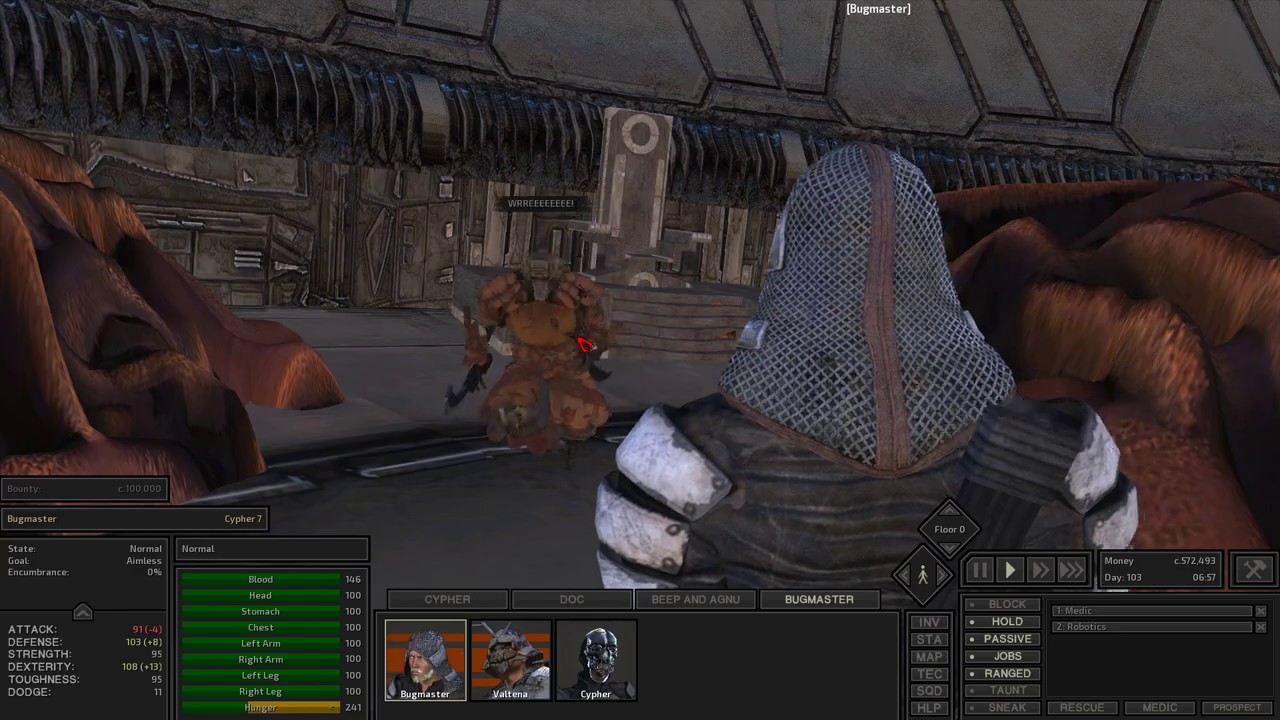1280x720 pixels.
Task: Click the DODGE stat row
Action: tap(84, 692)
